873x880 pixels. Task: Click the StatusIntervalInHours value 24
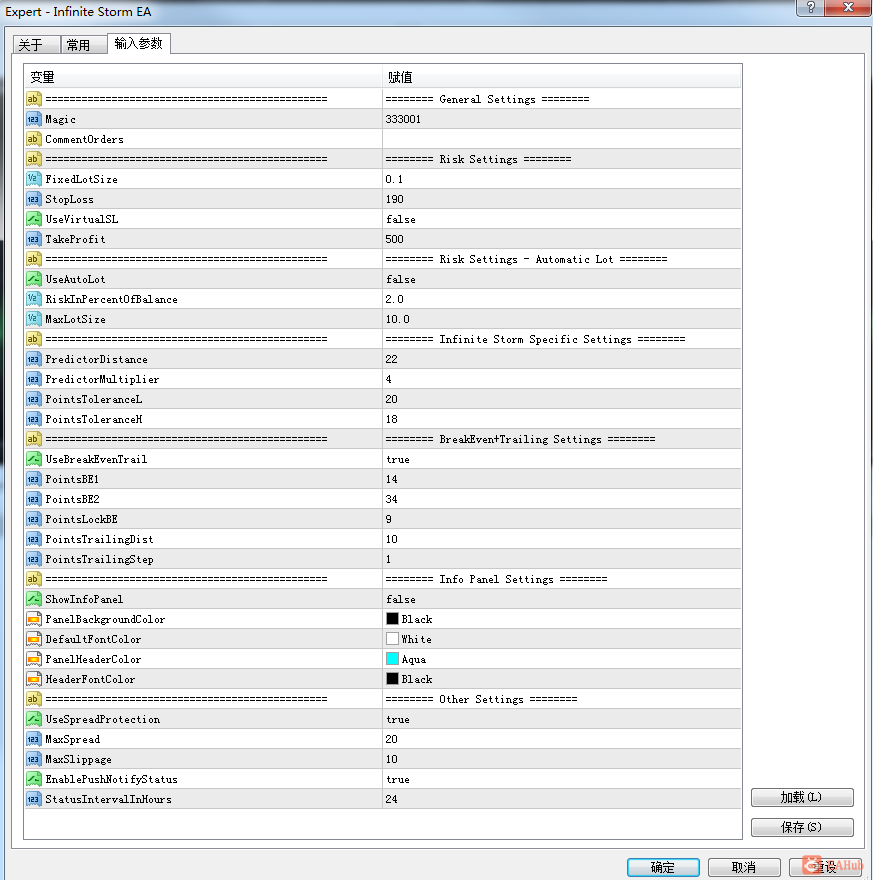[391, 799]
